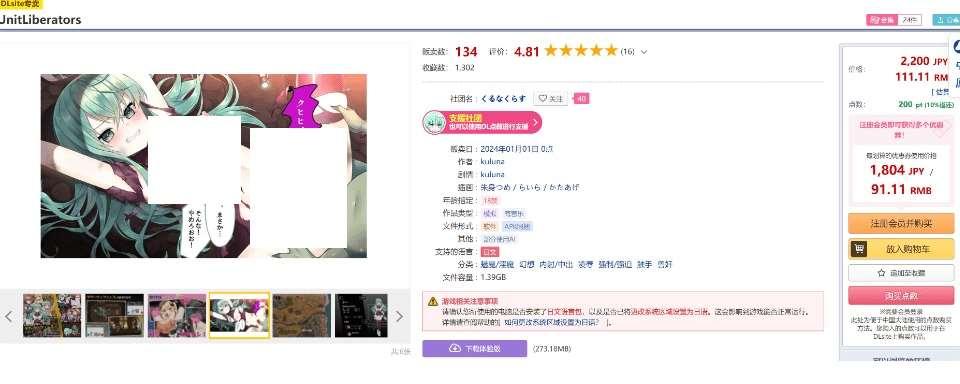Open the sixth dark preview thumbnail
This screenshot has height=384, width=960.
361,315
